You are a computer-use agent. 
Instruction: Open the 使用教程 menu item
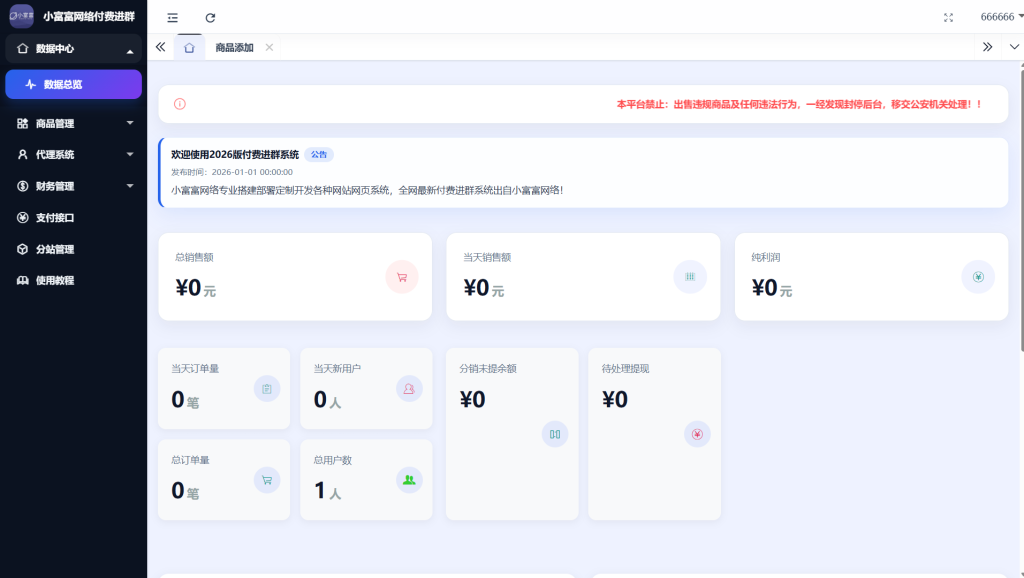coord(73,280)
